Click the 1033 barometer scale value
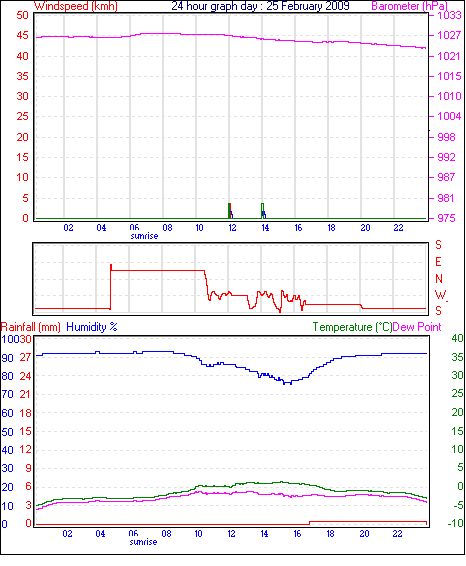Screen dimensions: 466x566 [x=449, y=15]
